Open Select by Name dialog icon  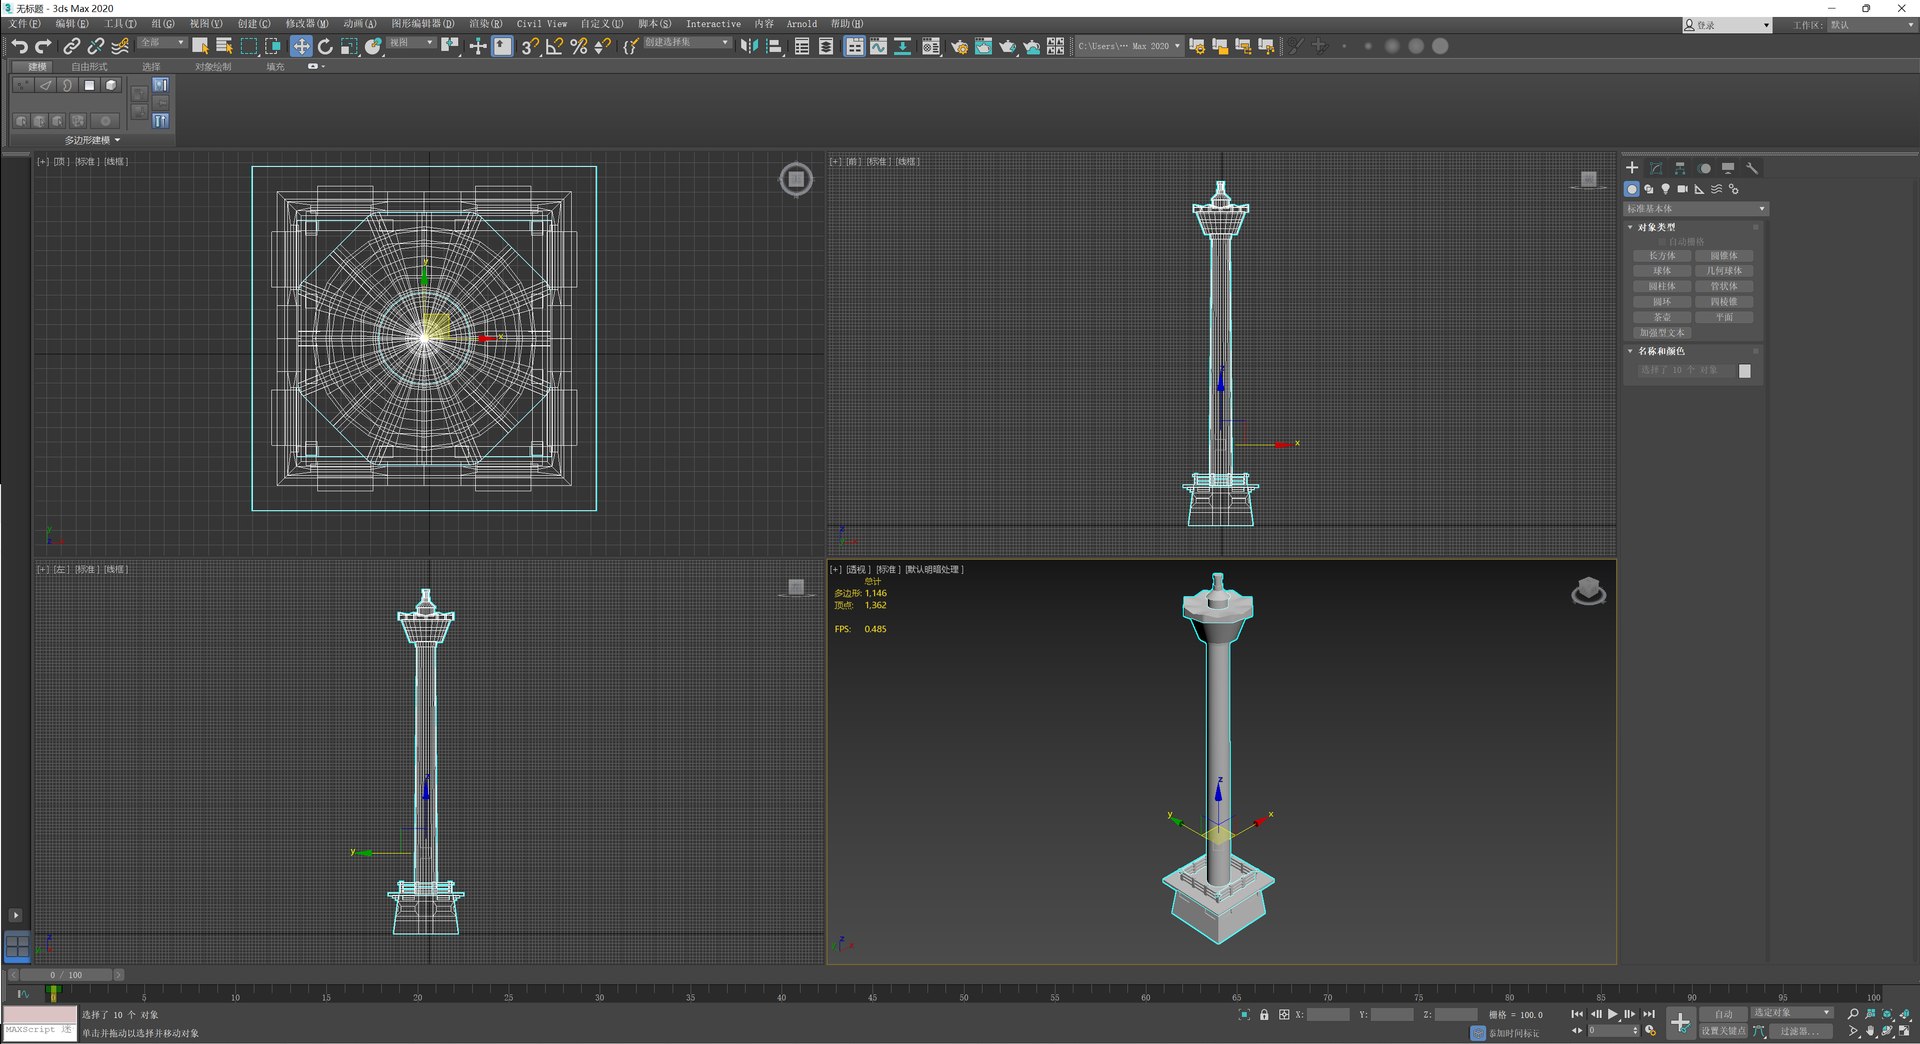click(224, 46)
